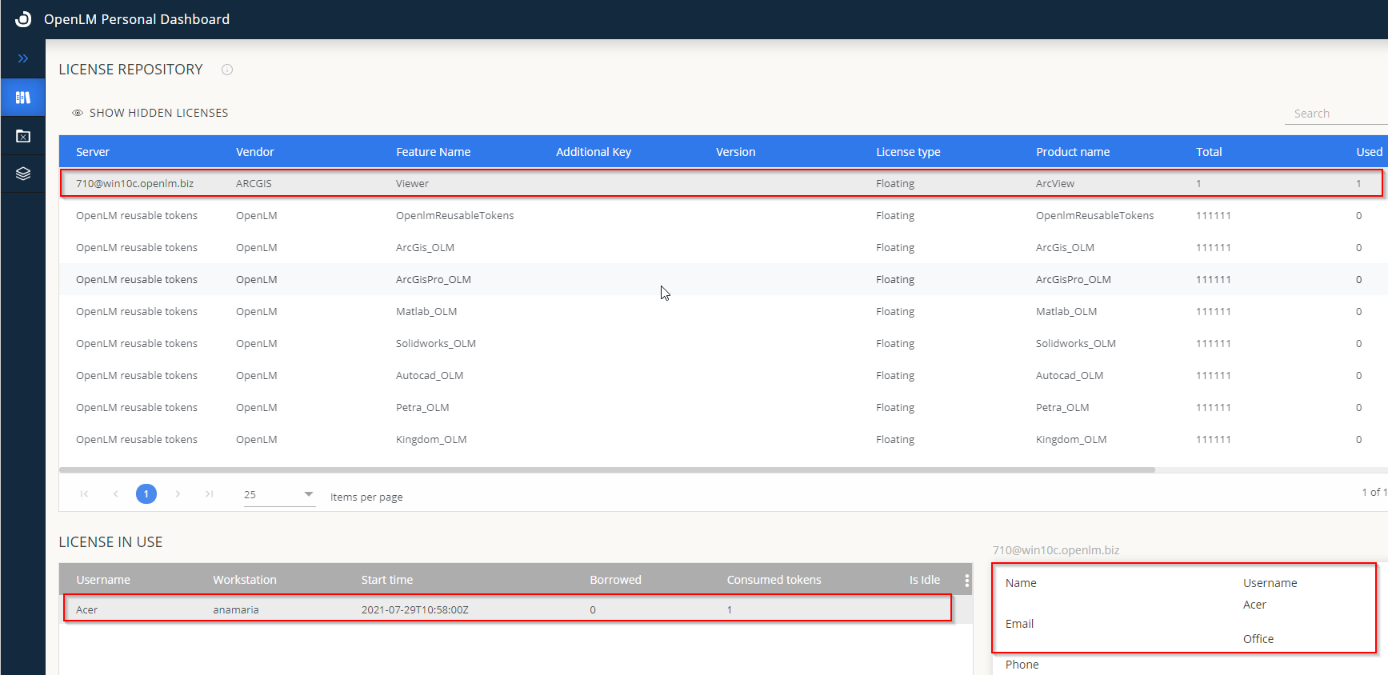Image resolution: width=1388 pixels, height=675 pixels.
Task: Click the previous page chevron control
Action: pyautogui.click(x=115, y=493)
